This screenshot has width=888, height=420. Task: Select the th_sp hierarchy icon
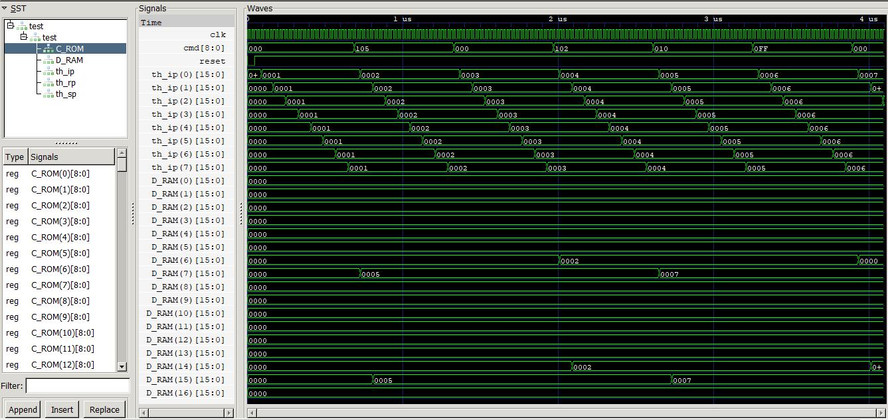47,94
